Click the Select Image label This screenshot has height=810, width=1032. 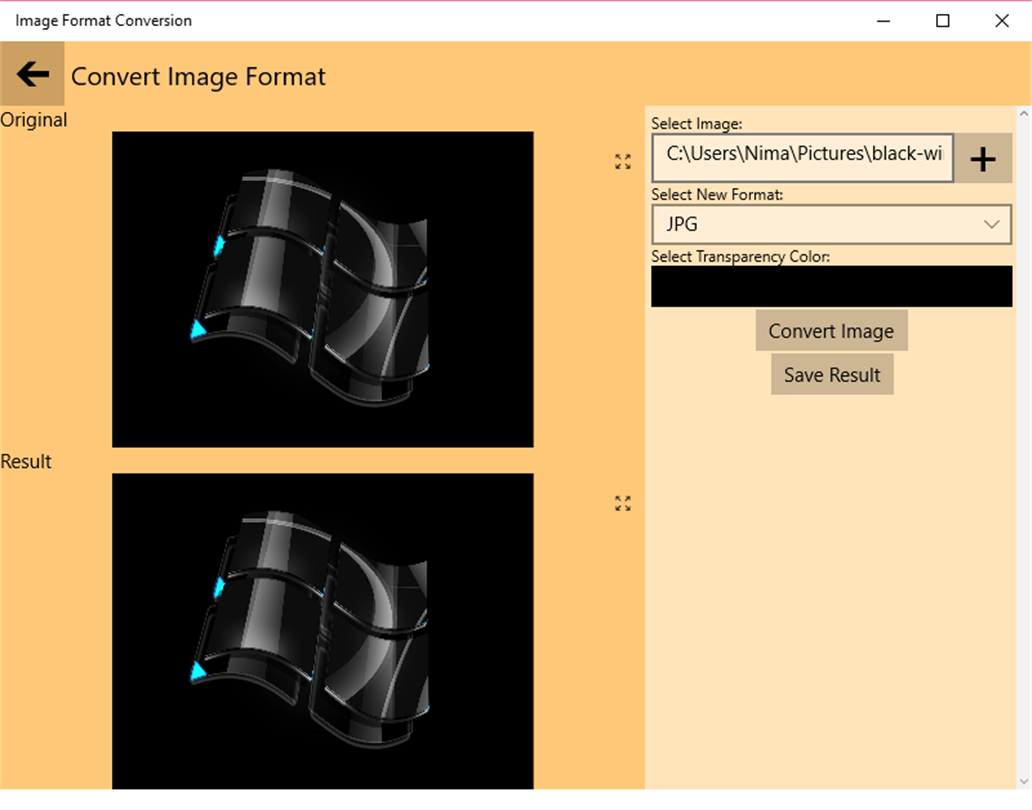[696, 124]
